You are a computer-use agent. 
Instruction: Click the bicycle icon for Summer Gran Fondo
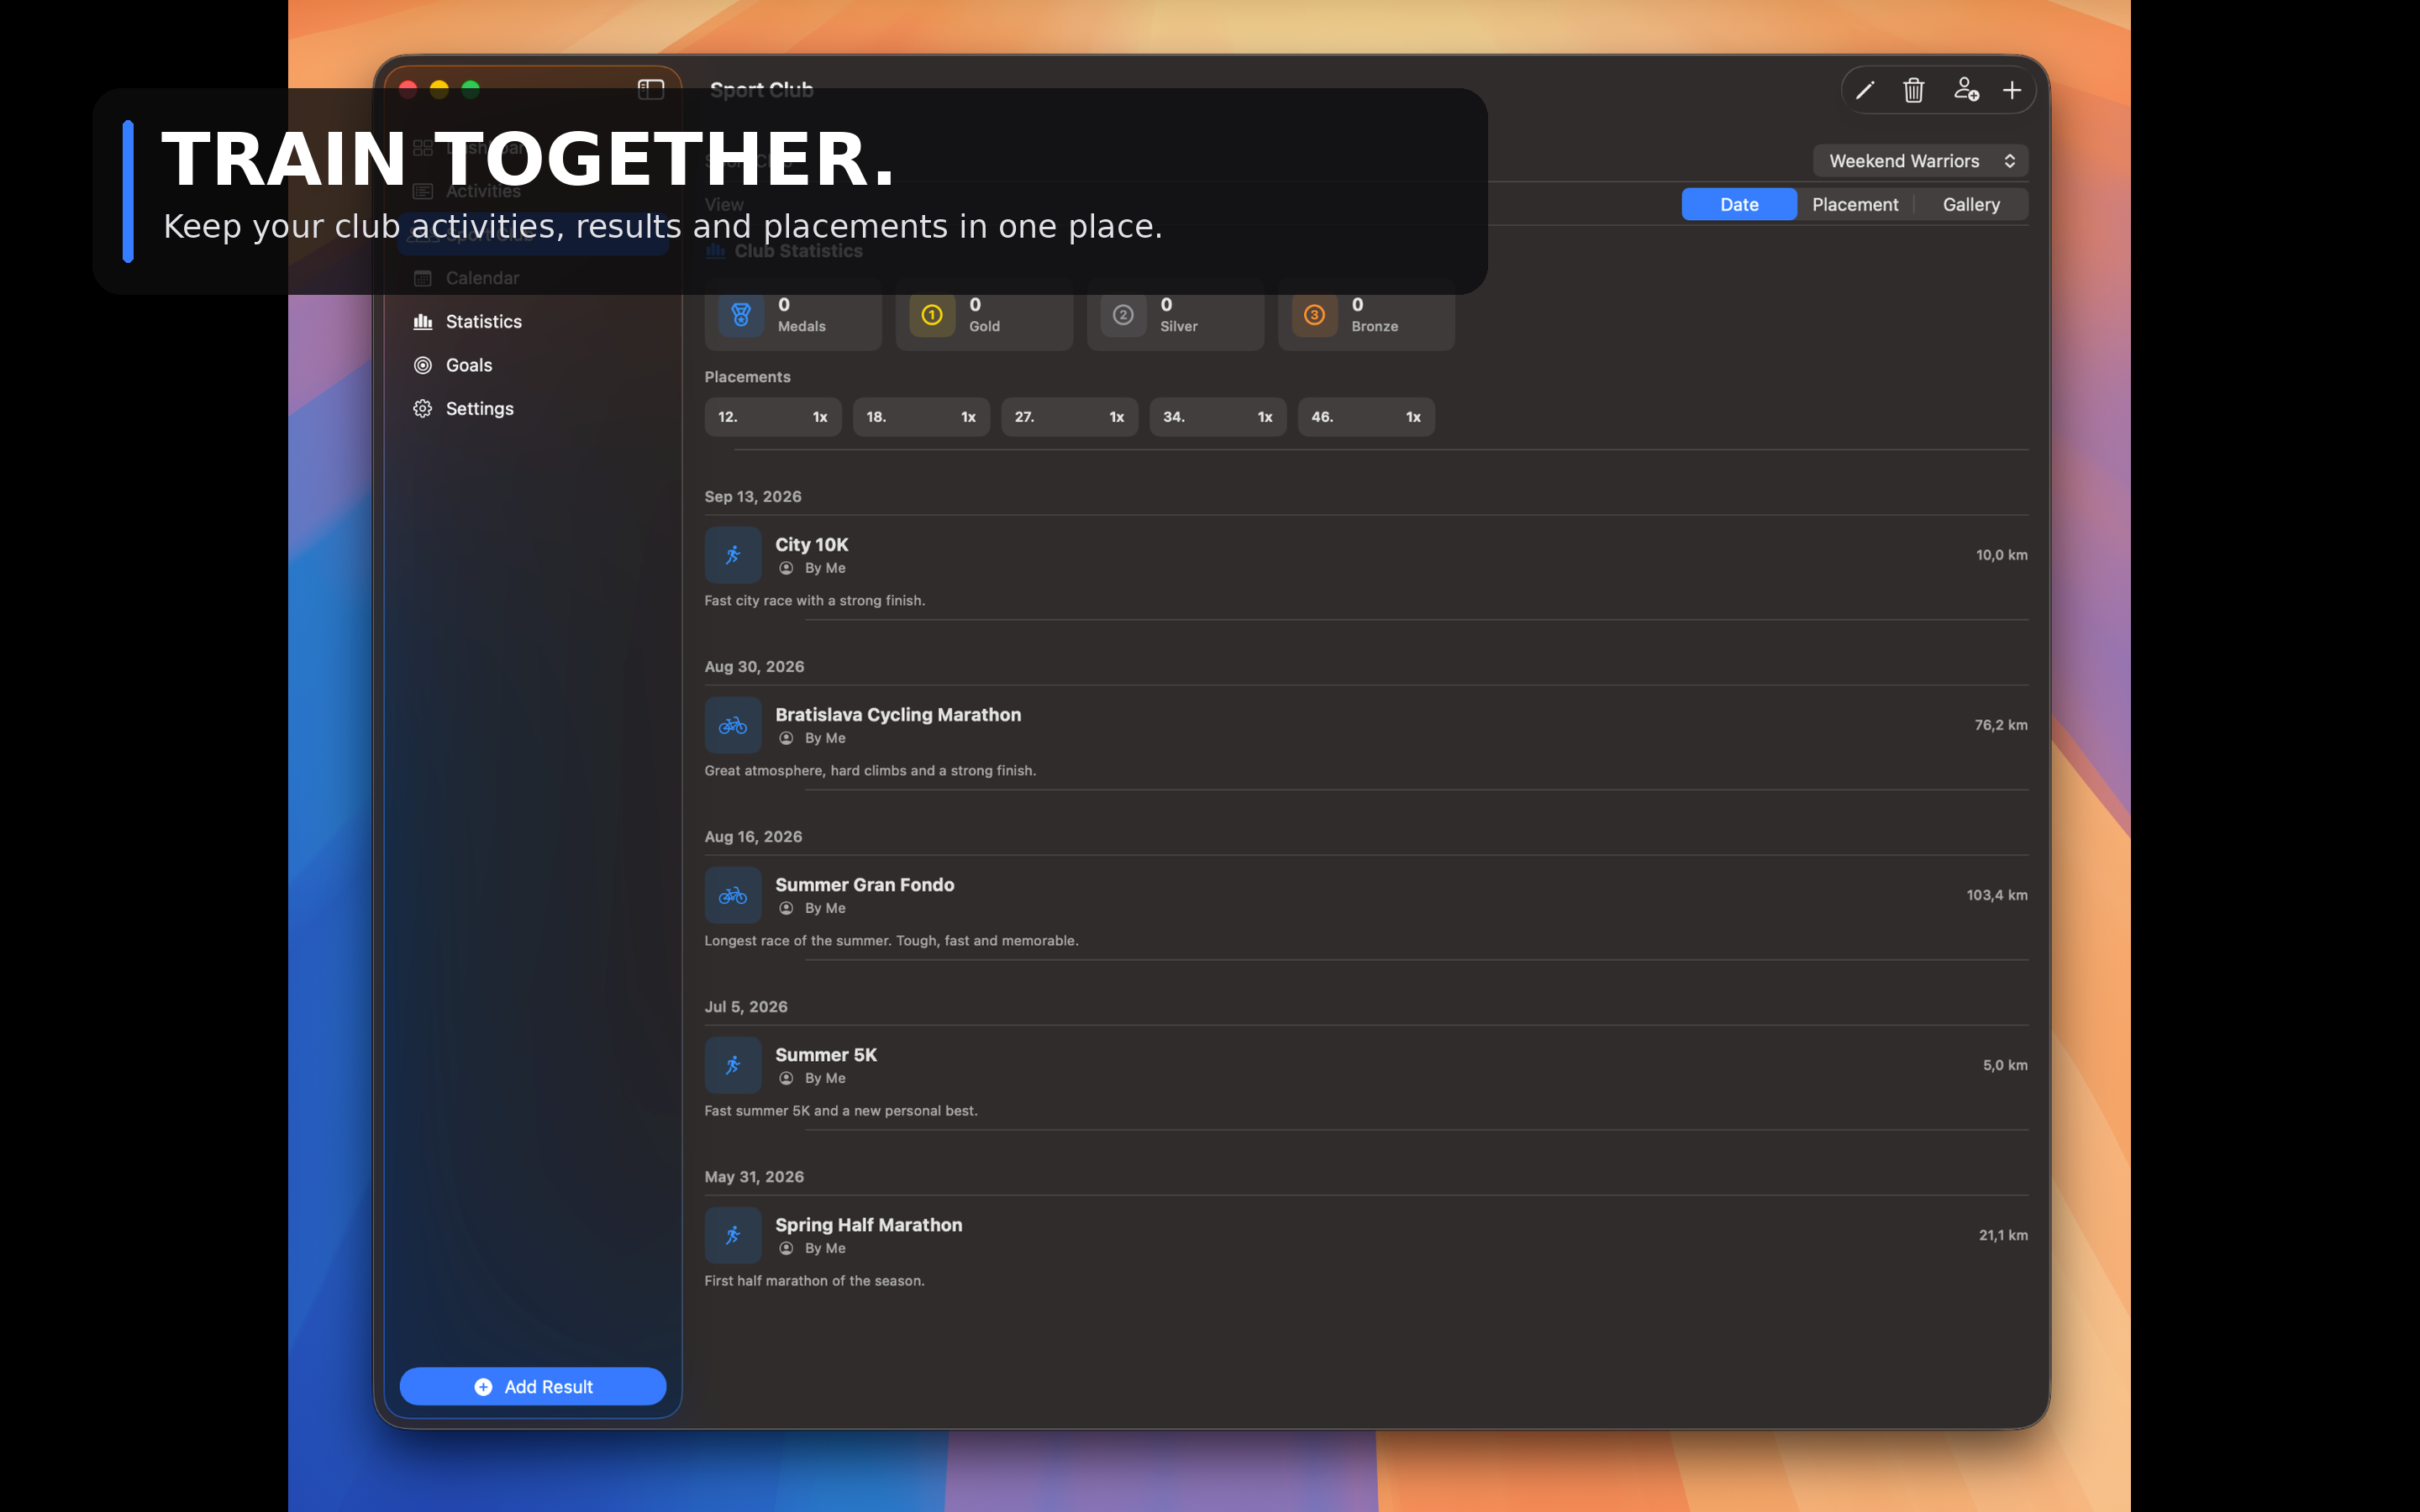733,895
